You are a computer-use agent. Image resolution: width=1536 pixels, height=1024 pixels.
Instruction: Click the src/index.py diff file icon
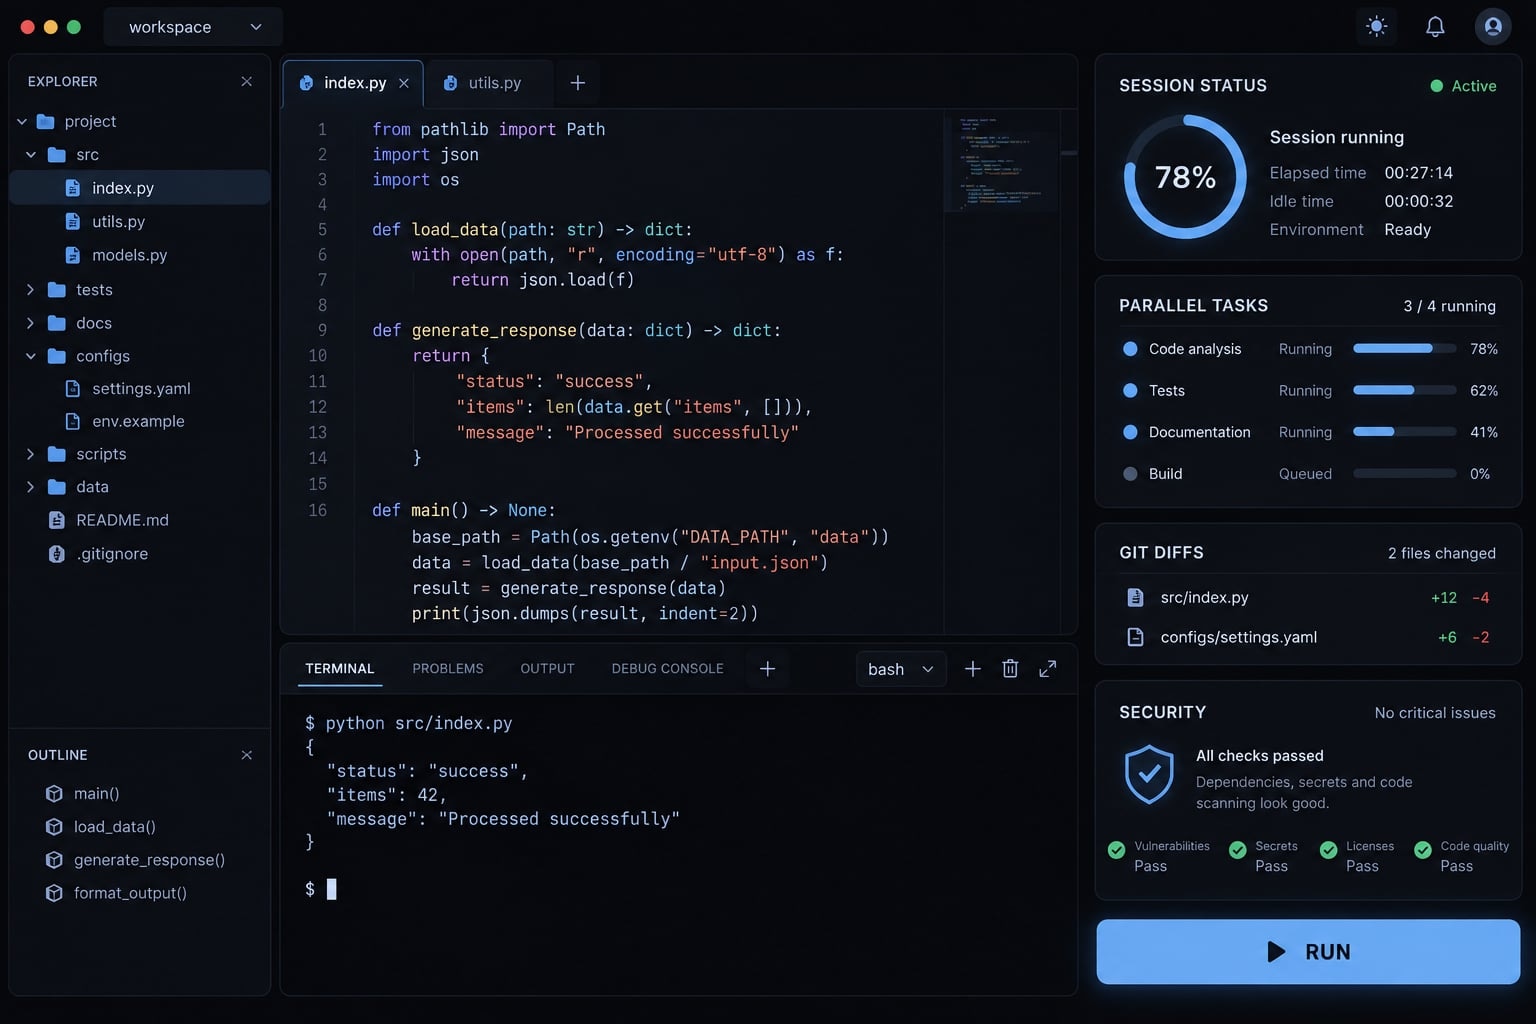pos(1136,597)
